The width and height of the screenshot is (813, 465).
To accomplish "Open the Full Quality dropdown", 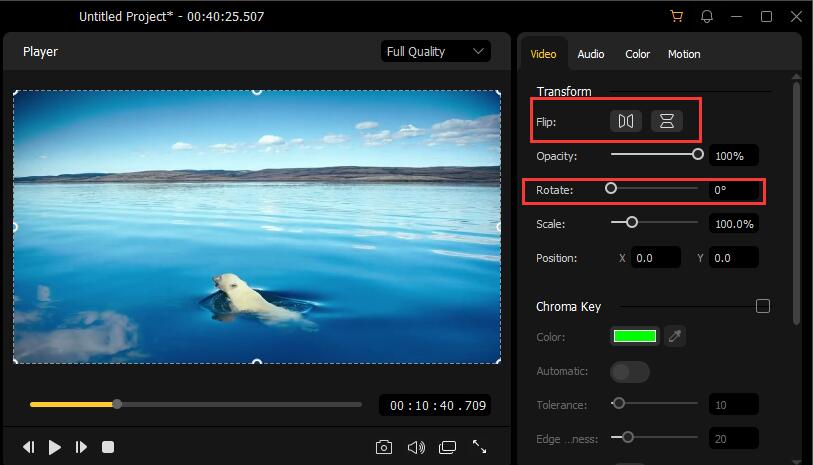I will (x=435, y=51).
